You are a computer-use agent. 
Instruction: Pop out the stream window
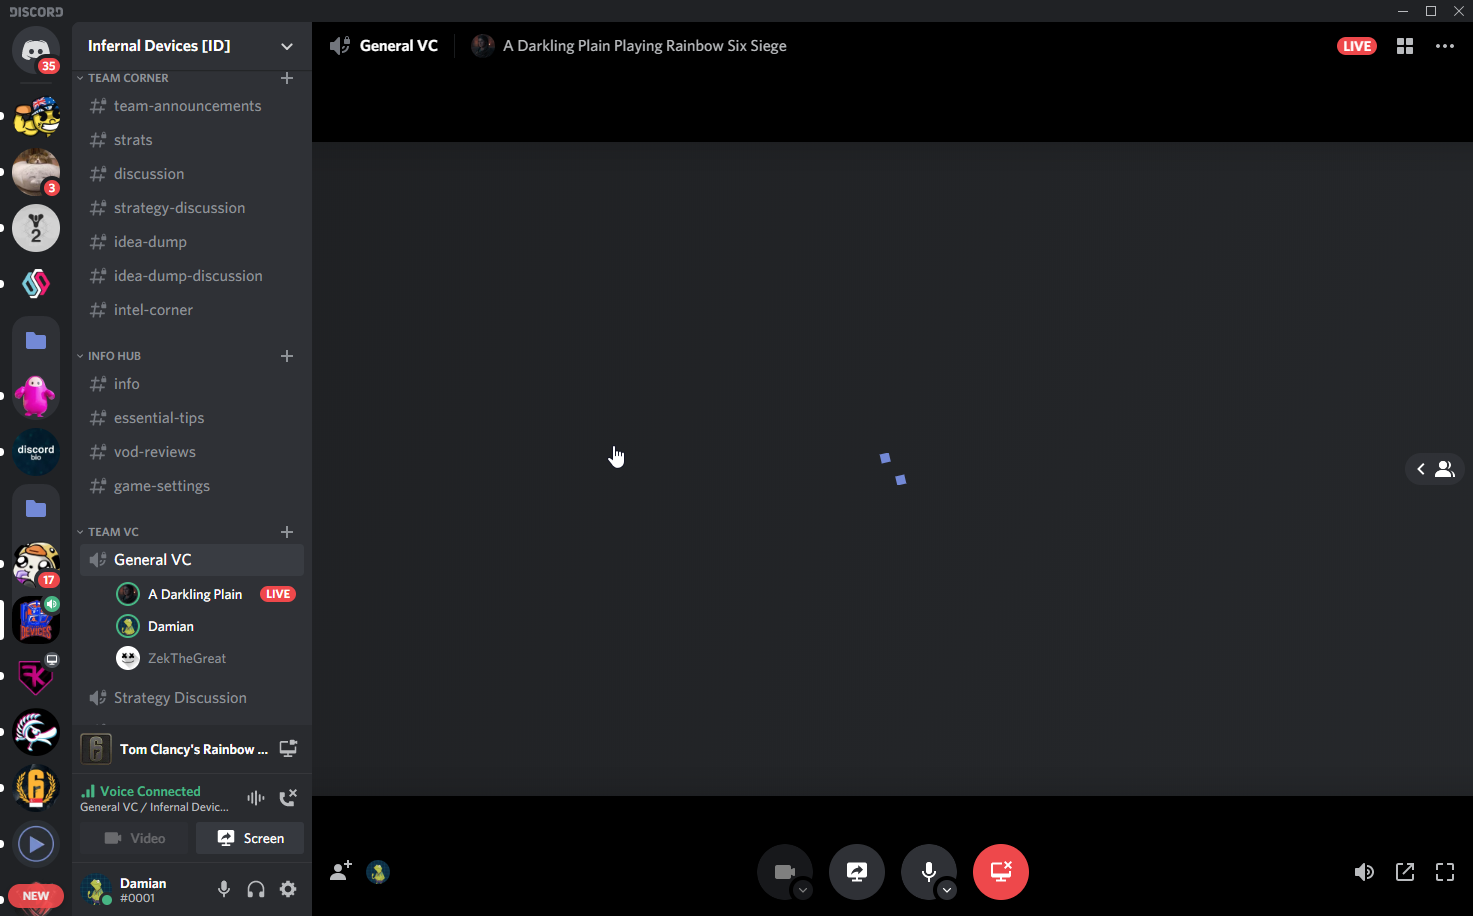[1405, 872]
